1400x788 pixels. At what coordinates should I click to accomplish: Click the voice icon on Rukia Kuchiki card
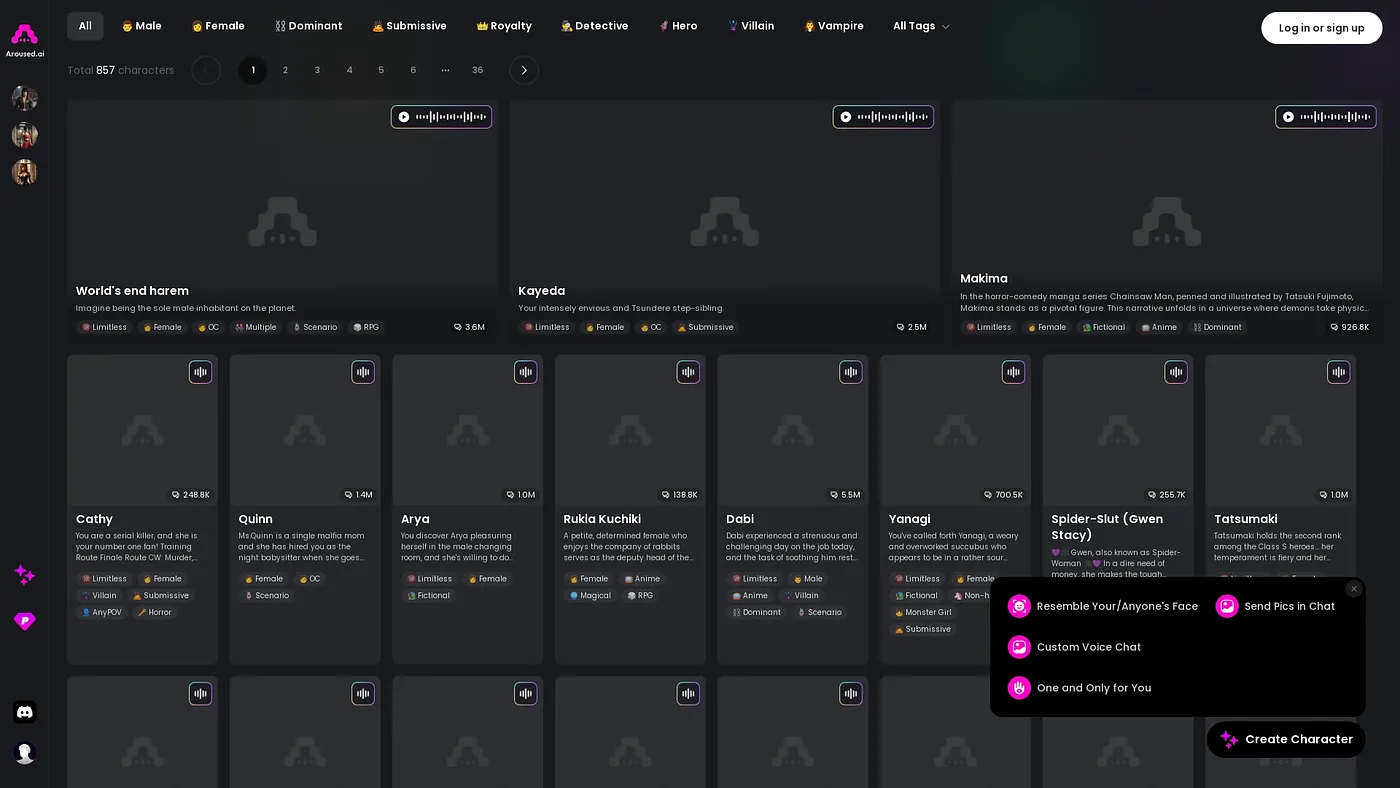click(688, 372)
